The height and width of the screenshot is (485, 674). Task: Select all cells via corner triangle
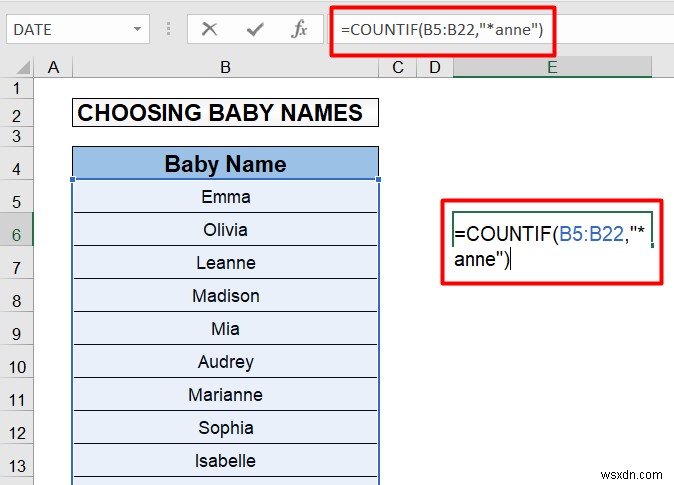click(x=21, y=68)
